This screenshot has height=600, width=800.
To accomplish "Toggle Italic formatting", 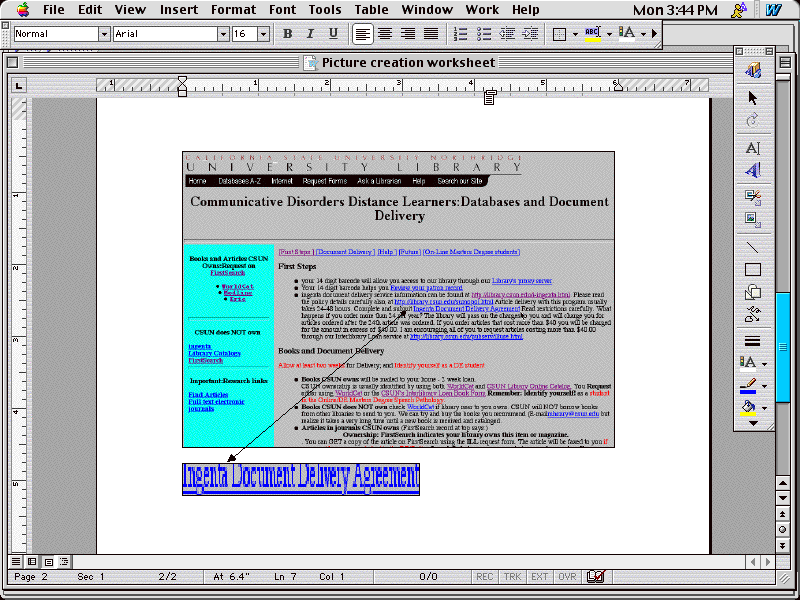I will point(310,34).
